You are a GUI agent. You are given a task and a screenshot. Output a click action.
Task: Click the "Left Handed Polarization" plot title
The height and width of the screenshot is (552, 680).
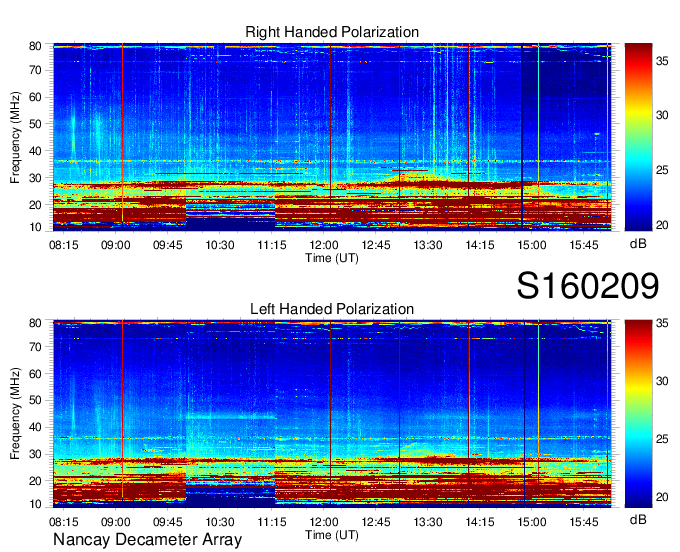point(332,309)
